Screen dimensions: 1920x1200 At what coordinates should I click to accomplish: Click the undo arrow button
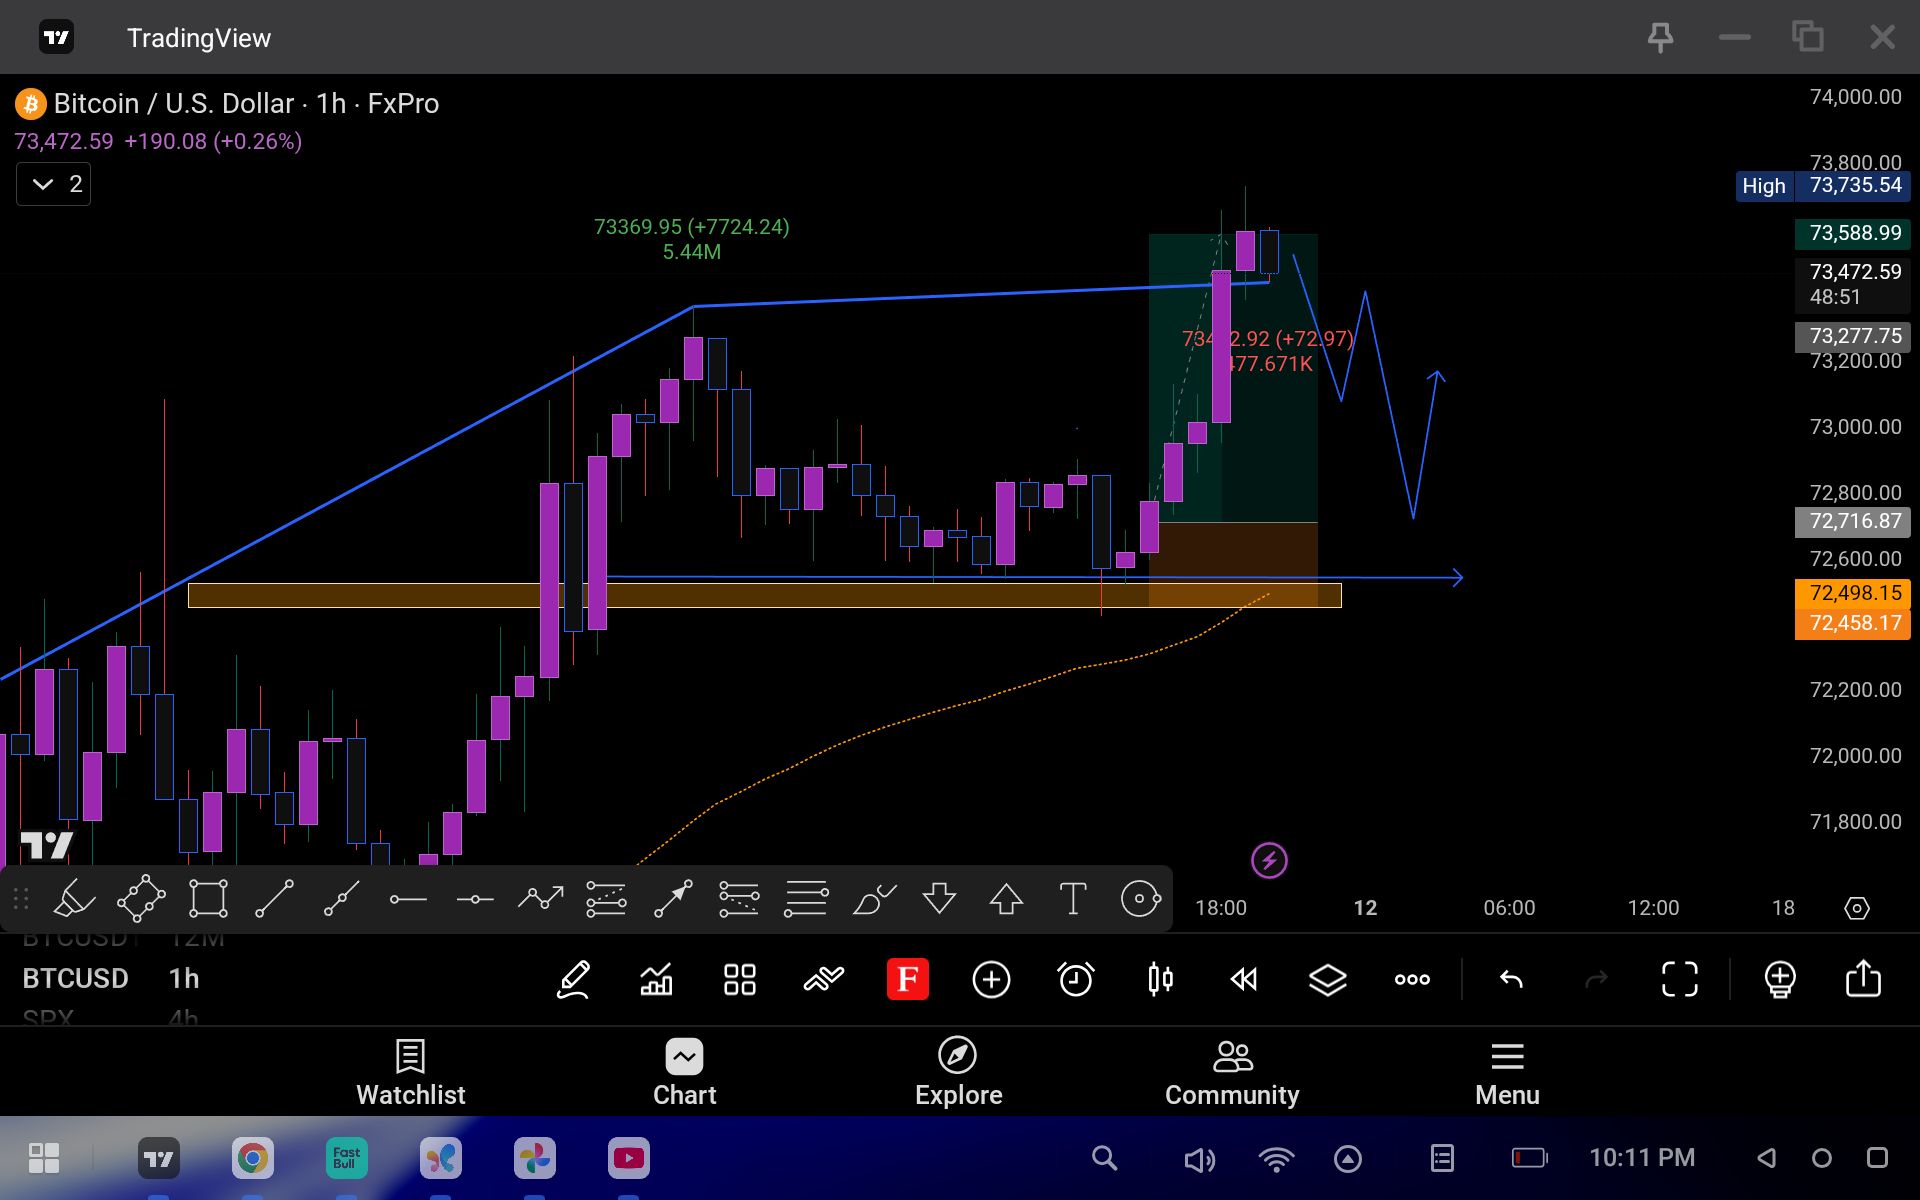(x=1511, y=979)
